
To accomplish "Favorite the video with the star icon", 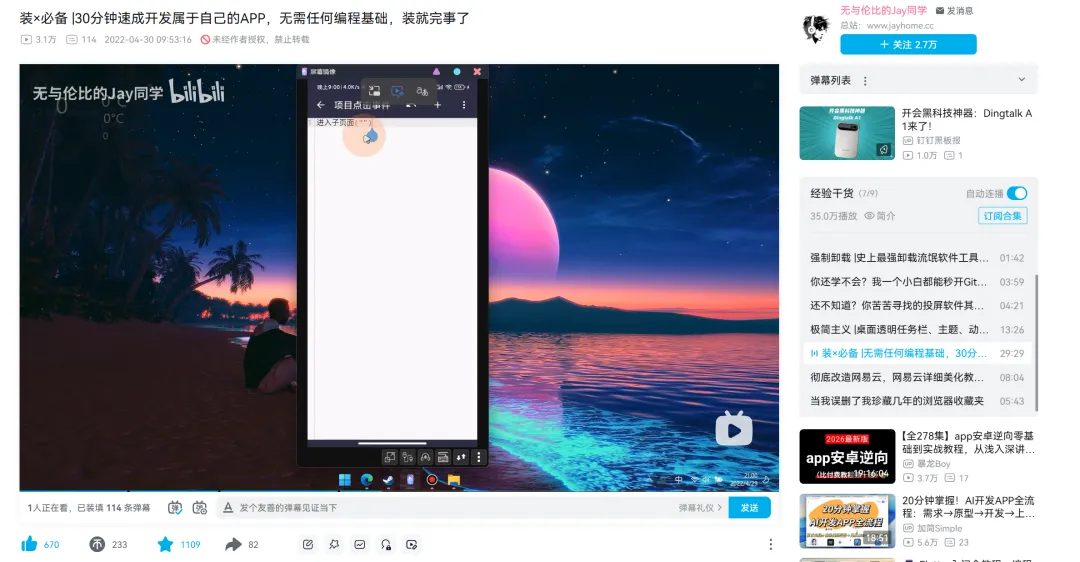I will tap(165, 544).
